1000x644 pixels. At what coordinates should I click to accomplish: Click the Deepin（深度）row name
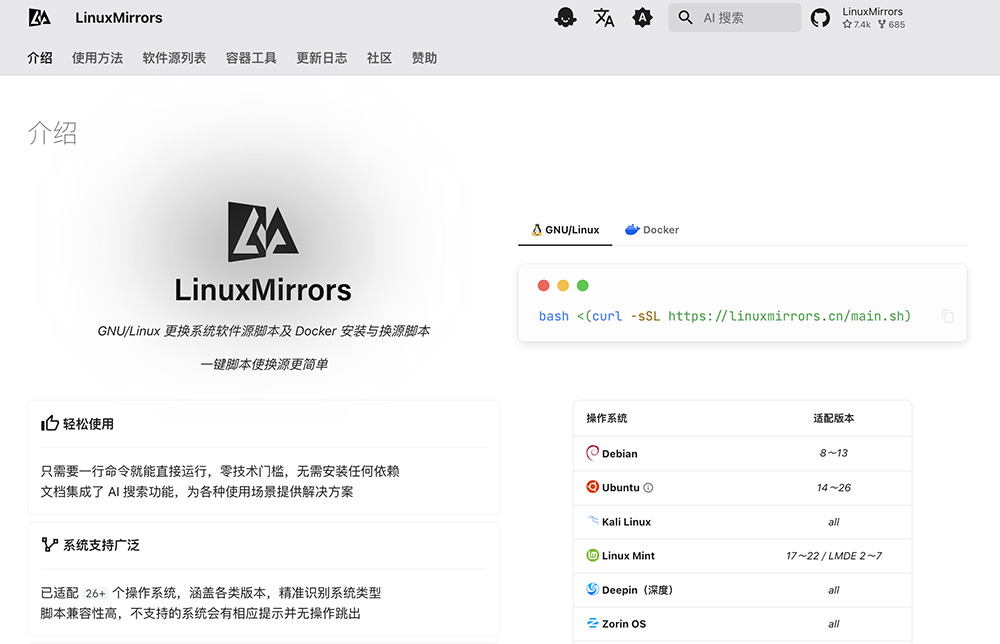pyautogui.click(x=637, y=590)
